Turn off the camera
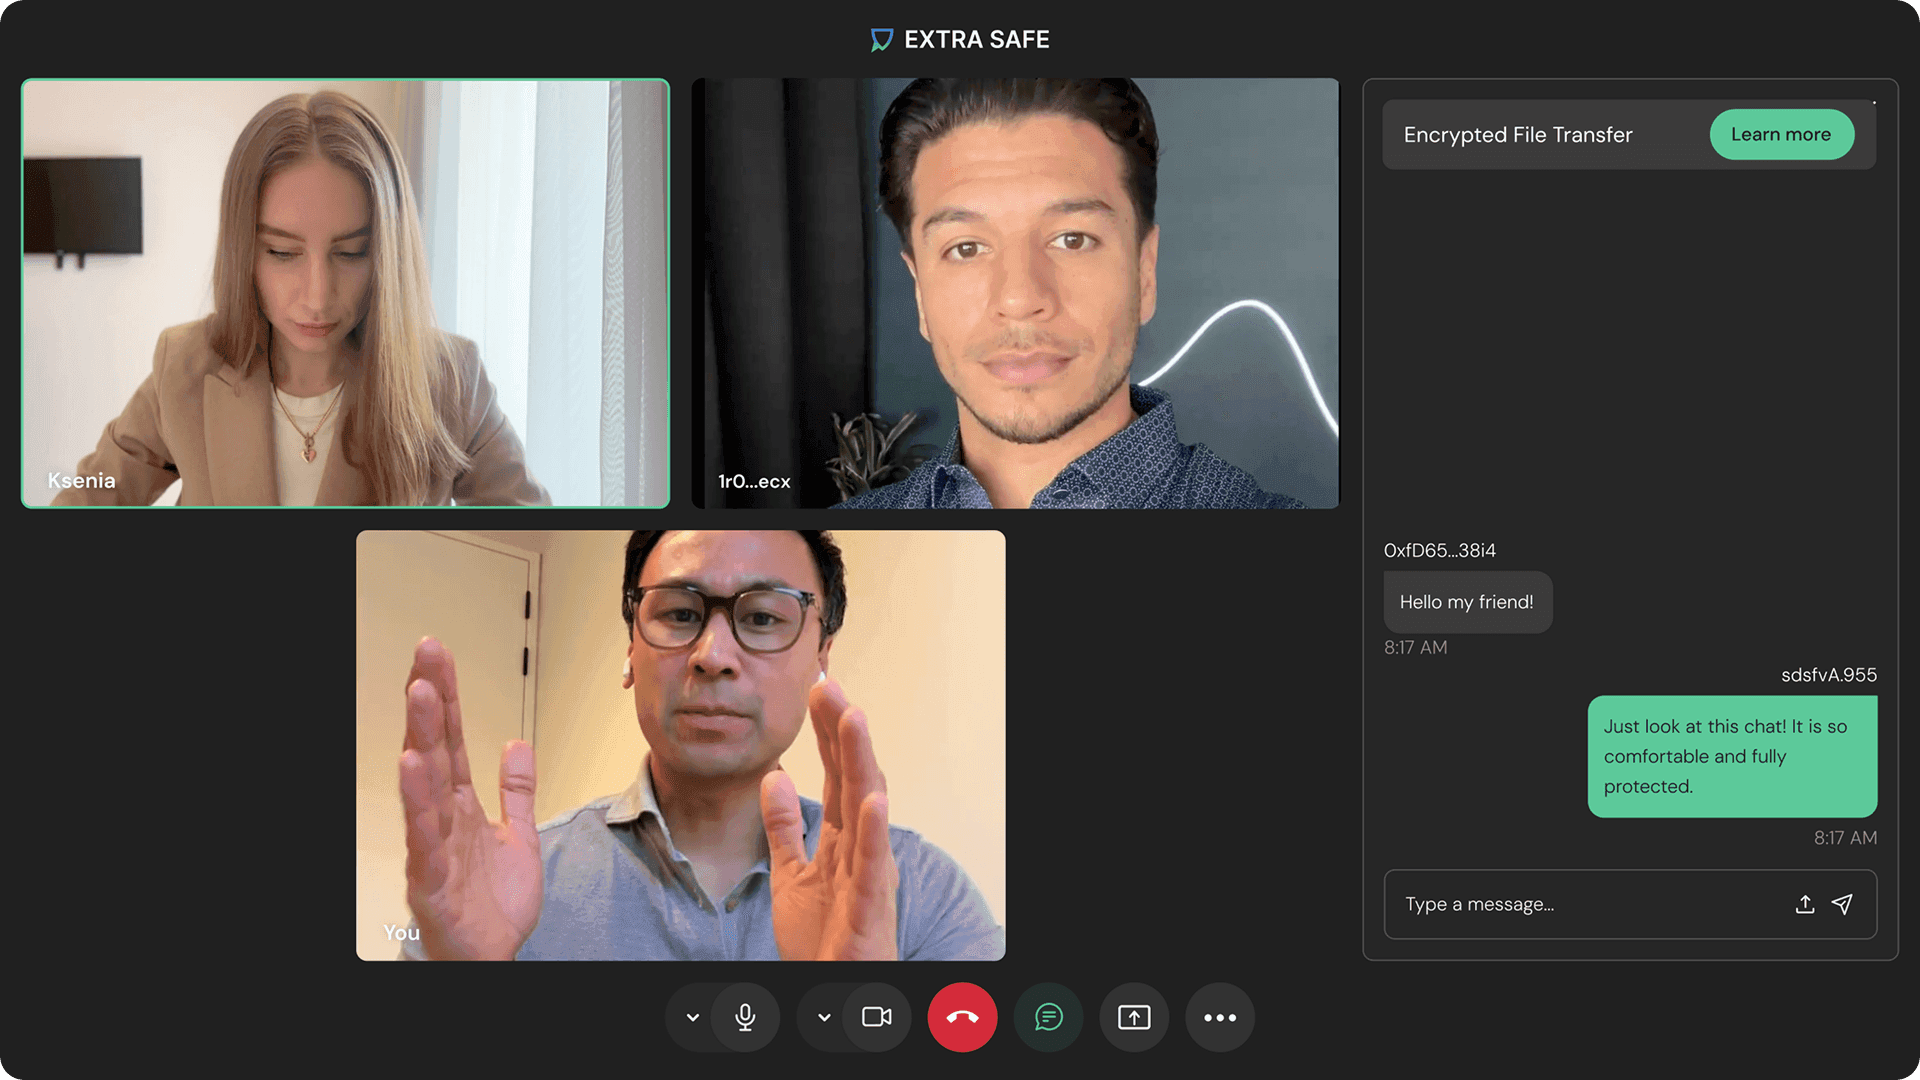 pyautogui.click(x=877, y=1017)
